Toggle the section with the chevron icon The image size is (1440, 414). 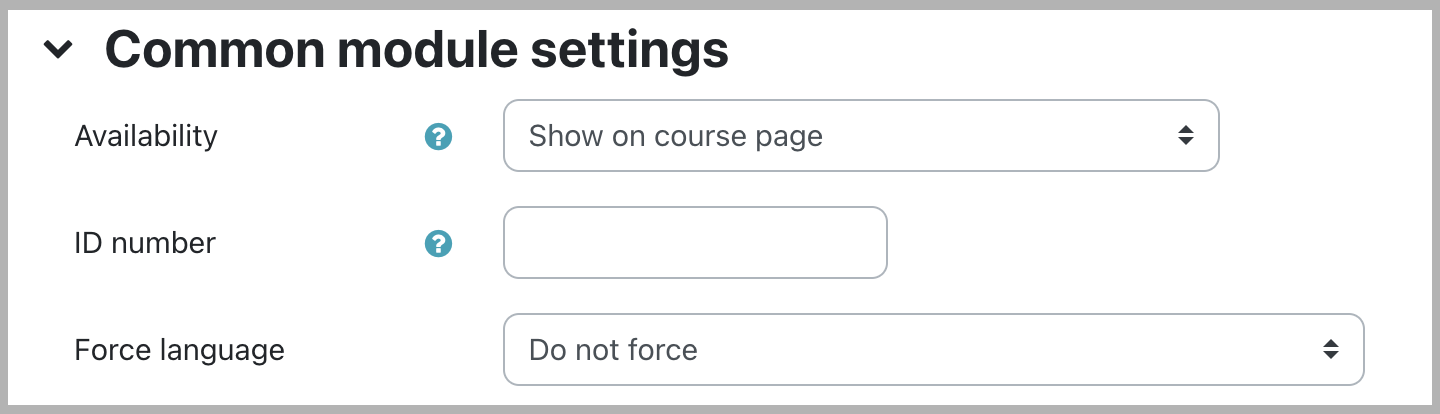(59, 49)
